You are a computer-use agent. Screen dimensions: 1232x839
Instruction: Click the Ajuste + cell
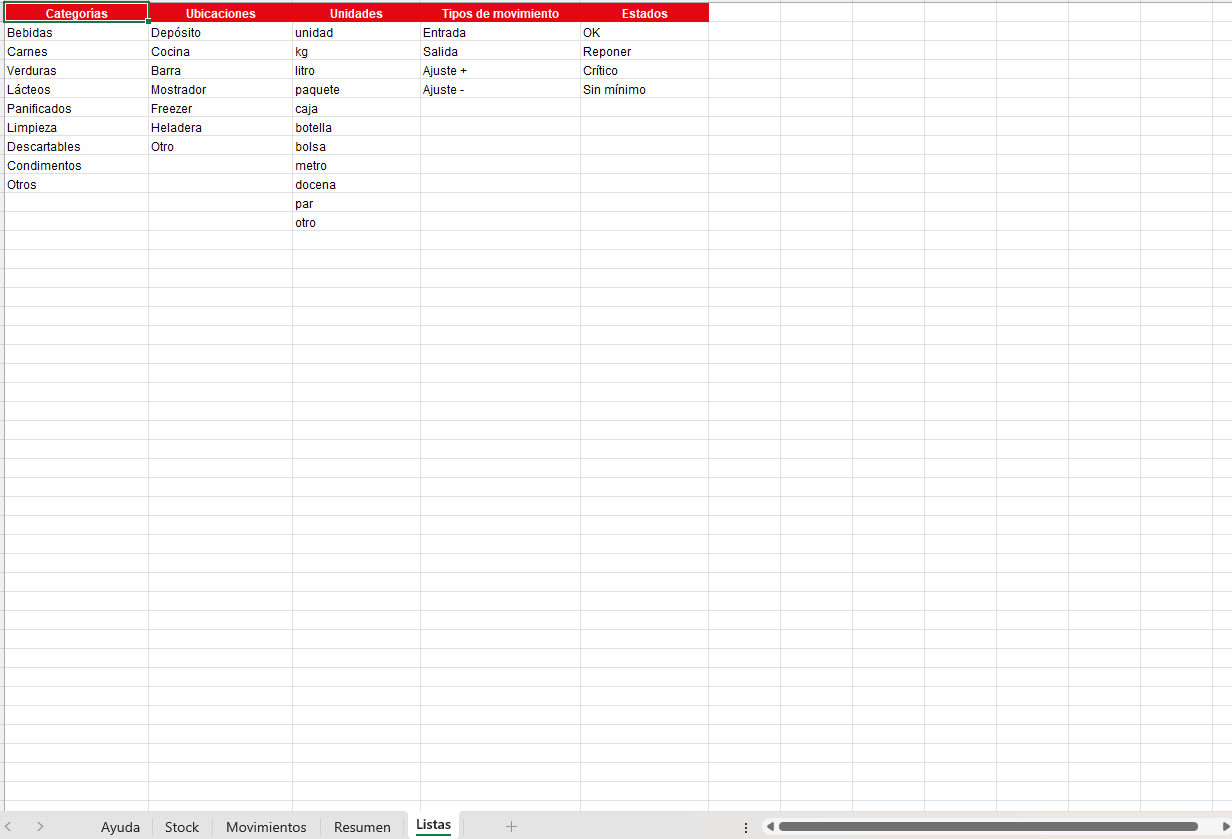click(x=500, y=70)
